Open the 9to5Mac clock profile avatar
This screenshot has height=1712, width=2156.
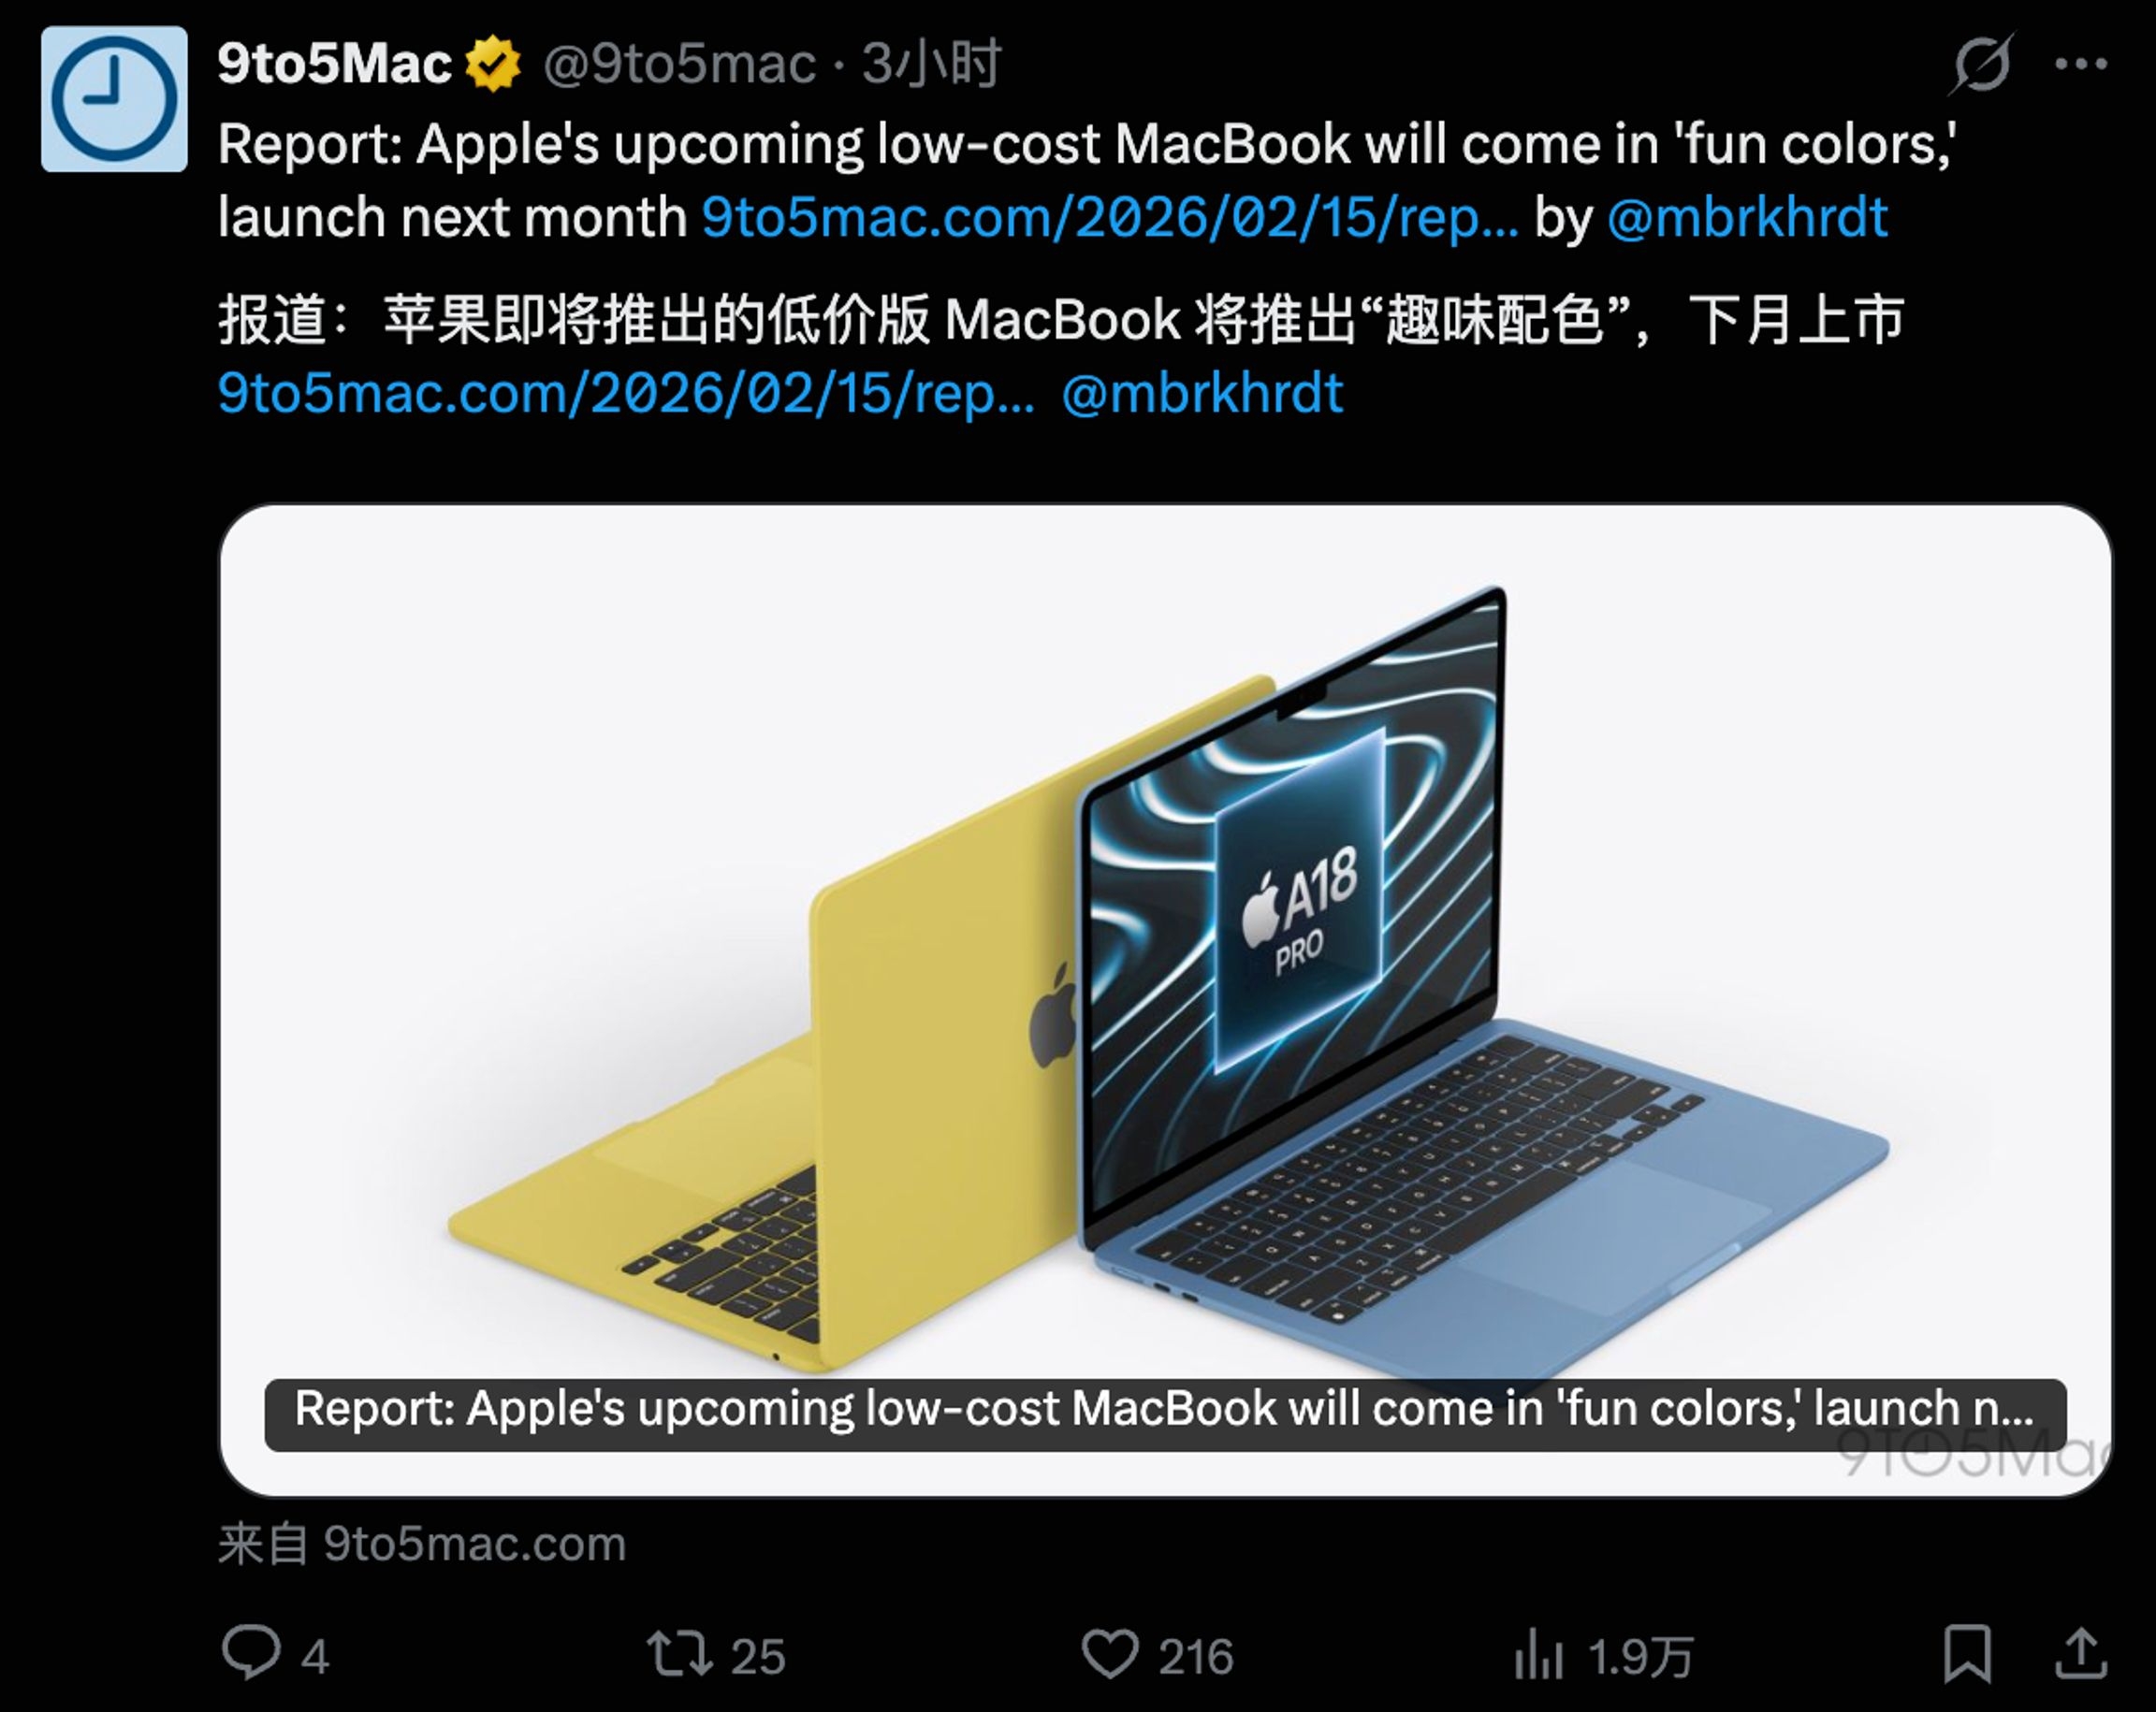[x=114, y=99]
